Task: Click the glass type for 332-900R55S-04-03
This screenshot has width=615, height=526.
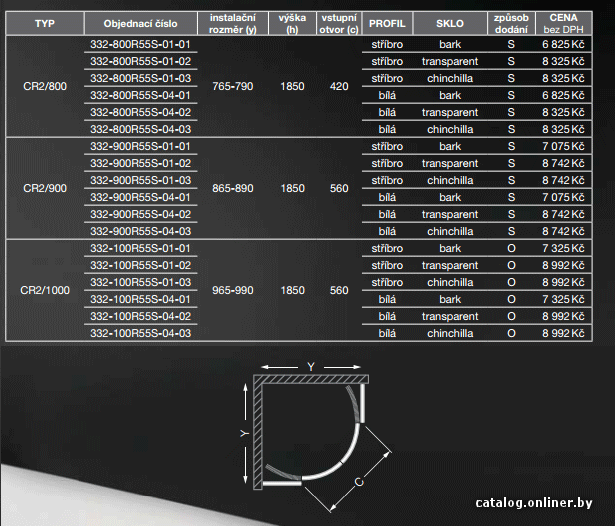Action: (x=450, y=231)
